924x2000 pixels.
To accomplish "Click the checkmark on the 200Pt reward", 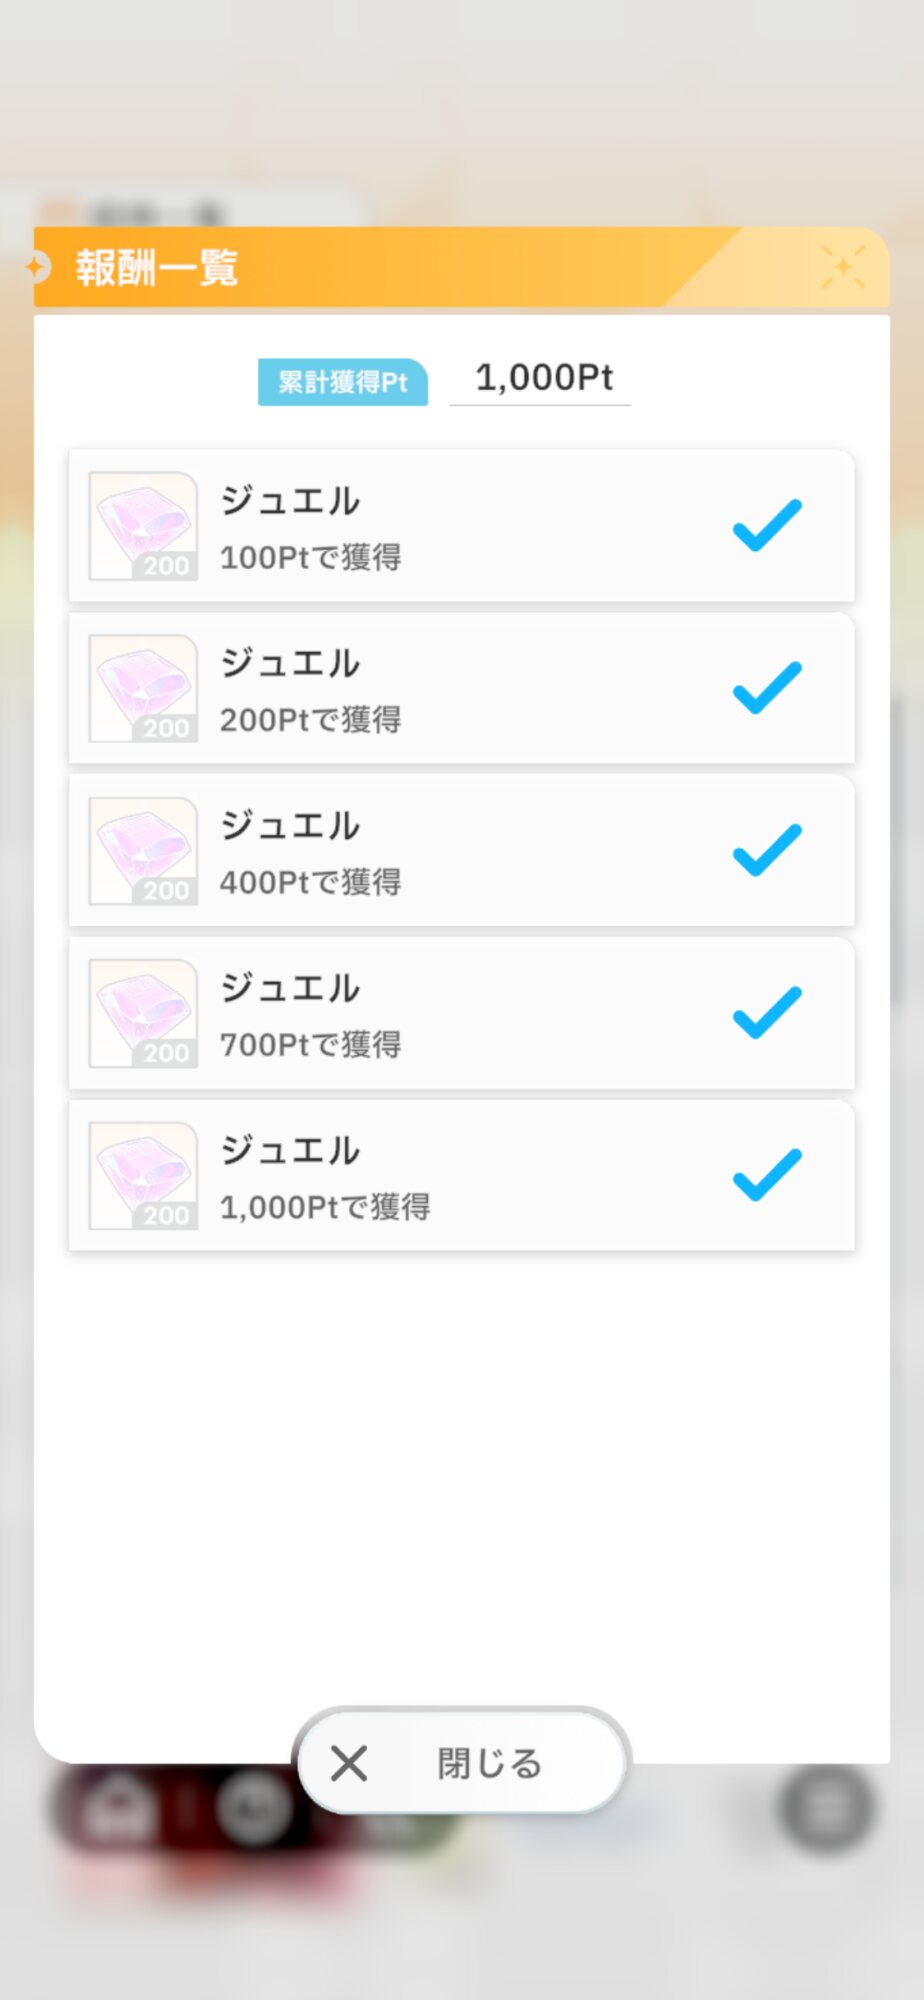I will [x=767, y=688].
